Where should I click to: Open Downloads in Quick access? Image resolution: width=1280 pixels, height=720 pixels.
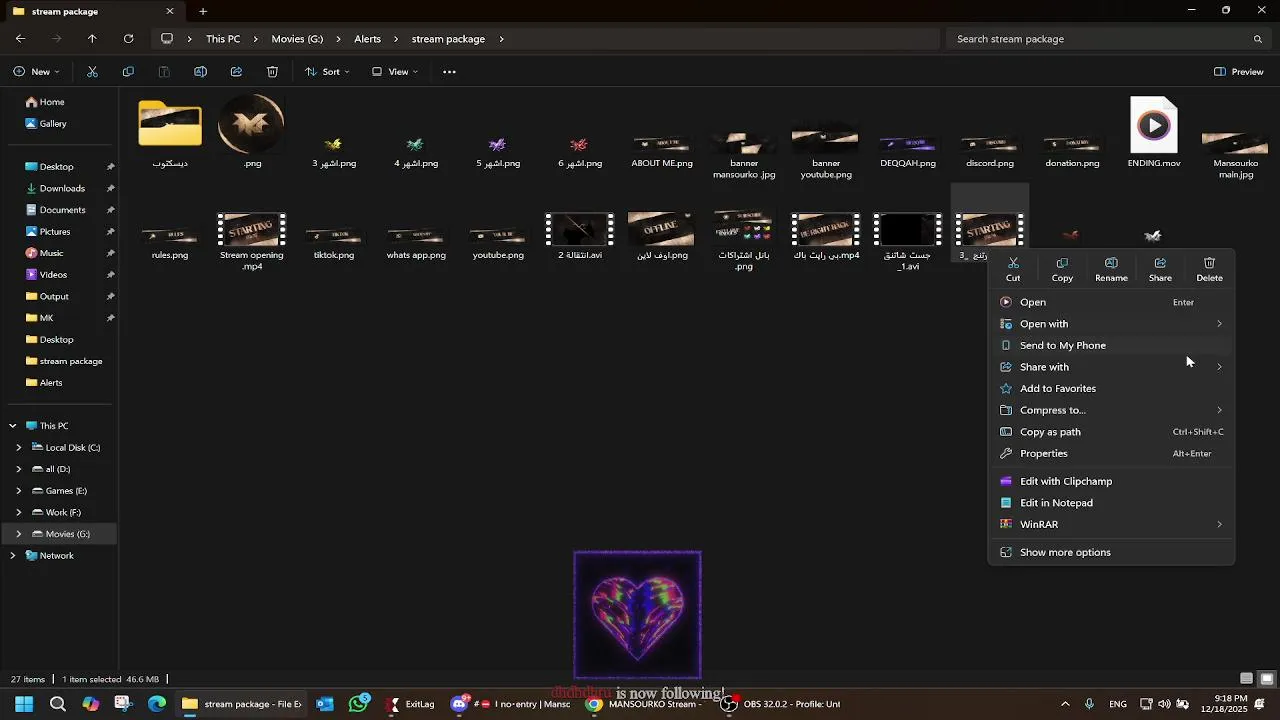click(x=62, y=188)
